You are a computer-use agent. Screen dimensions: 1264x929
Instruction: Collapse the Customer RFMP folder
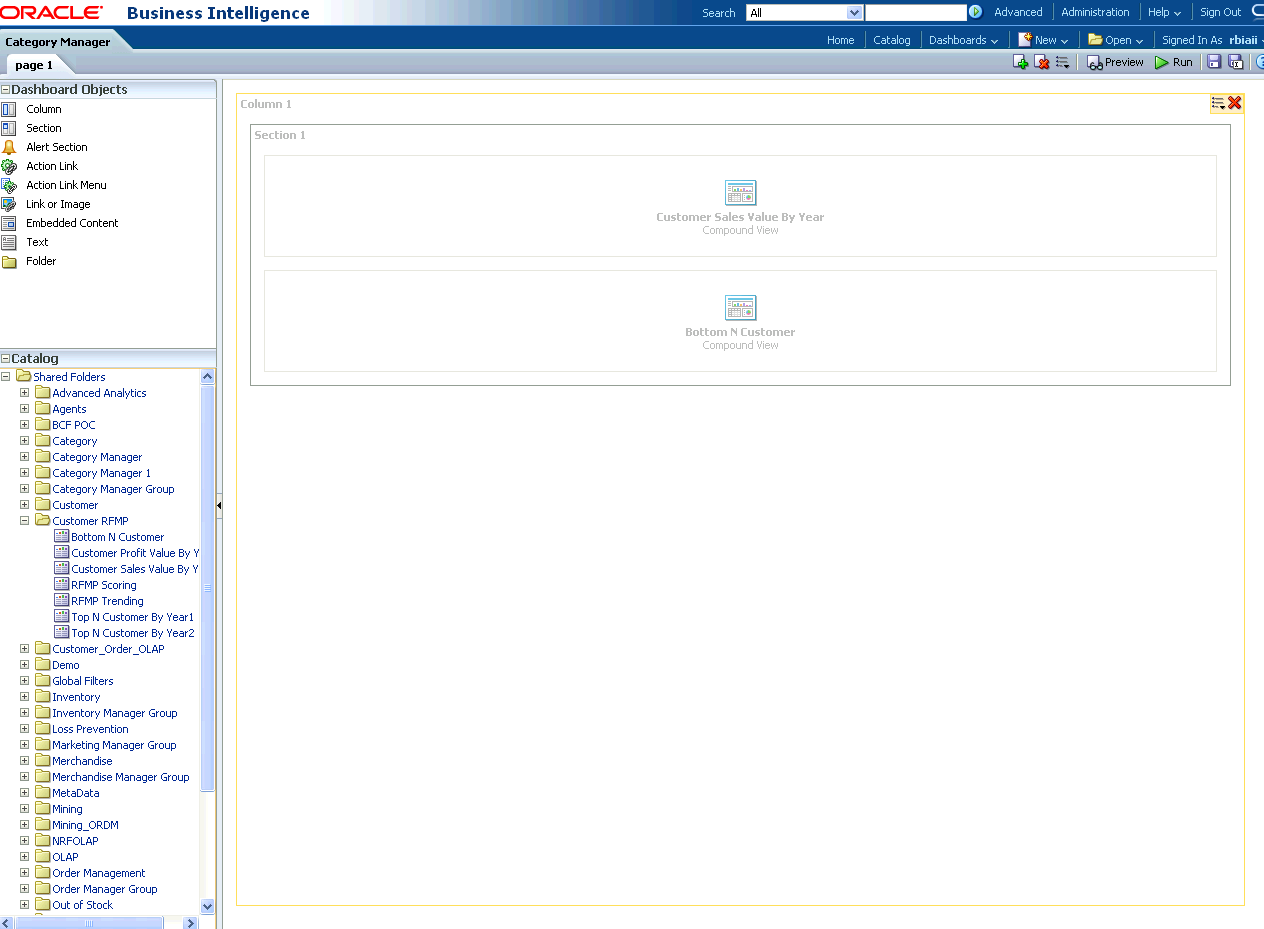pos(25,521)
